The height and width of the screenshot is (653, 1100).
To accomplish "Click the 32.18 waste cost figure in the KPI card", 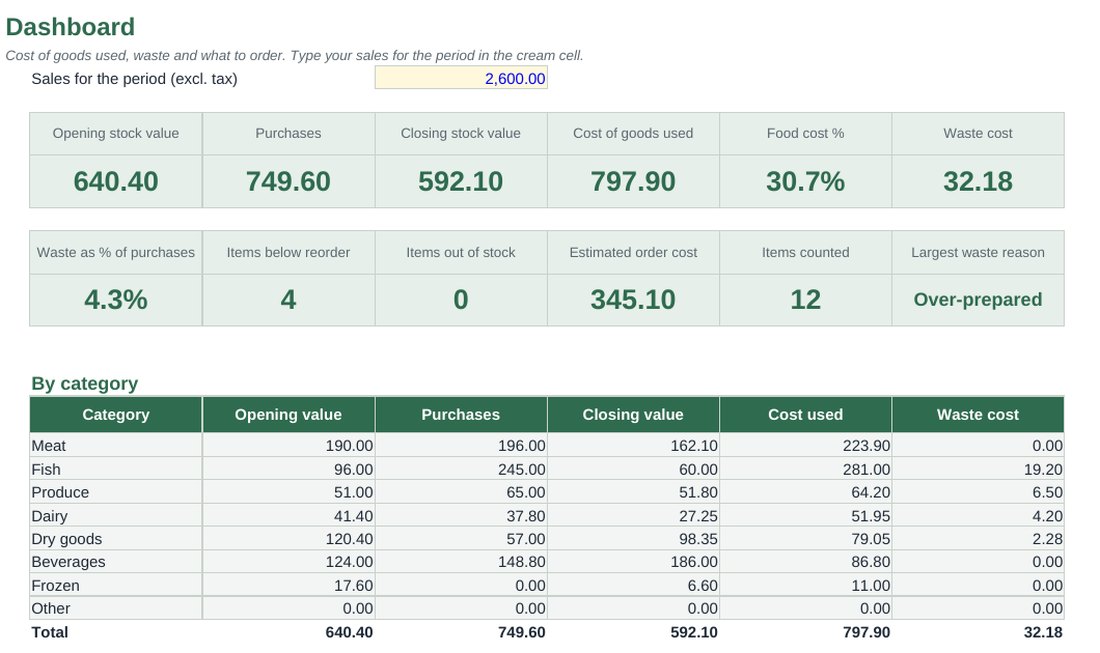I will [x=978, y=182].
